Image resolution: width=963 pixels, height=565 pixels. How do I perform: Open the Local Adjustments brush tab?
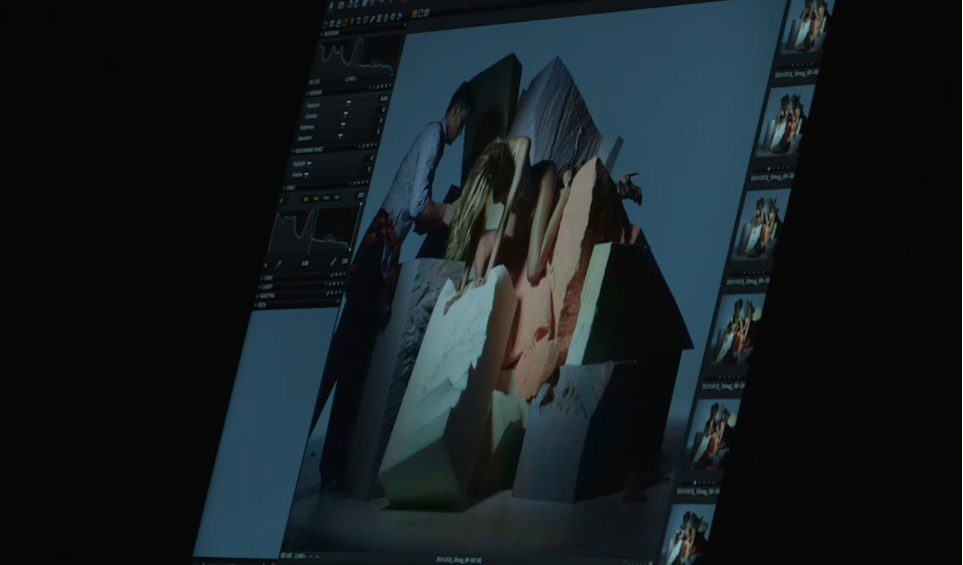(372, 19)
